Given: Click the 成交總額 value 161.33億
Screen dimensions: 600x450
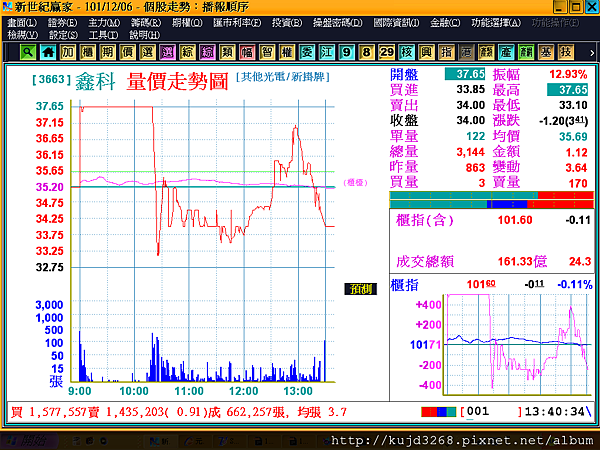Looking at the screenshot, I should tap(522, 261).
